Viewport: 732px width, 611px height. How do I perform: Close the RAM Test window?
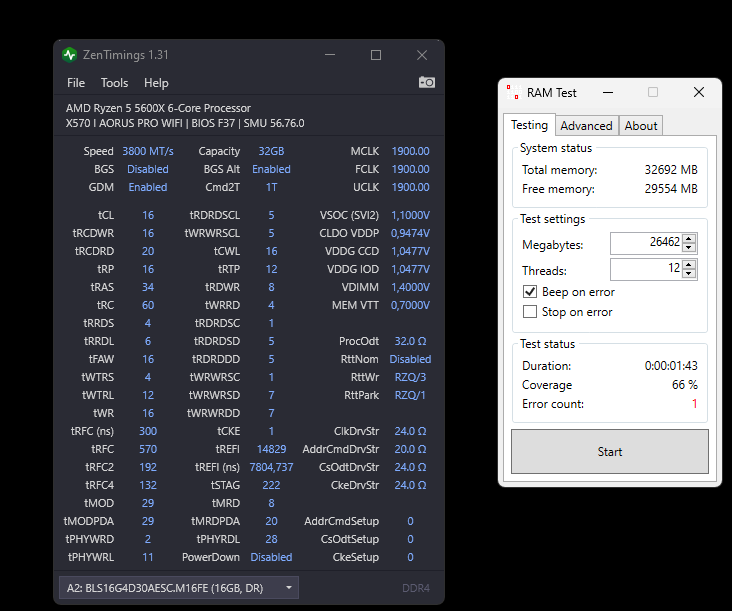(699, 92)
